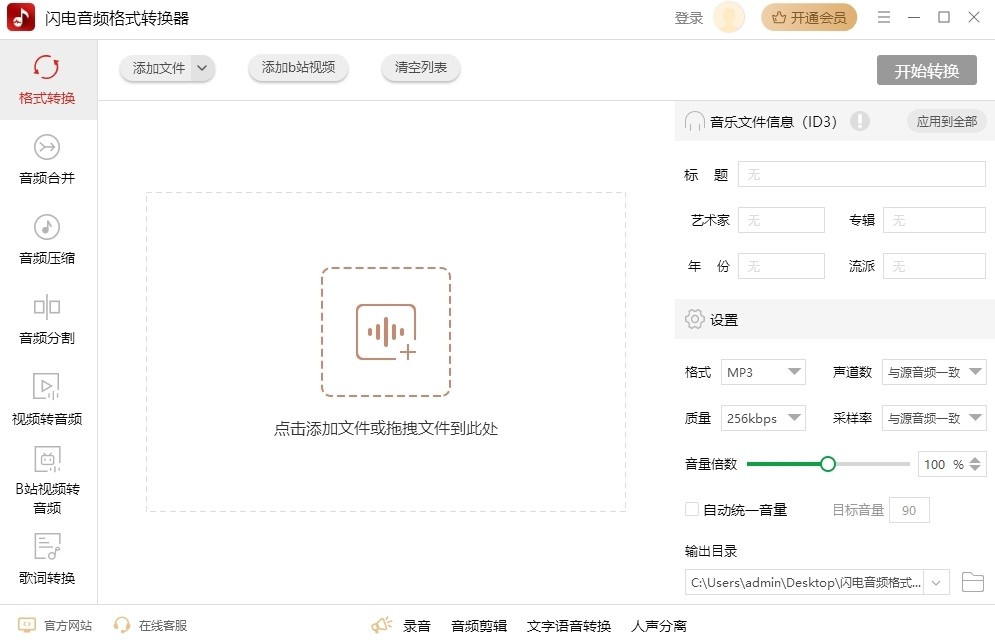This screenshot has height=641, width=995.
Task: Open the hamburger menu at top right
Action: [884, 17]
